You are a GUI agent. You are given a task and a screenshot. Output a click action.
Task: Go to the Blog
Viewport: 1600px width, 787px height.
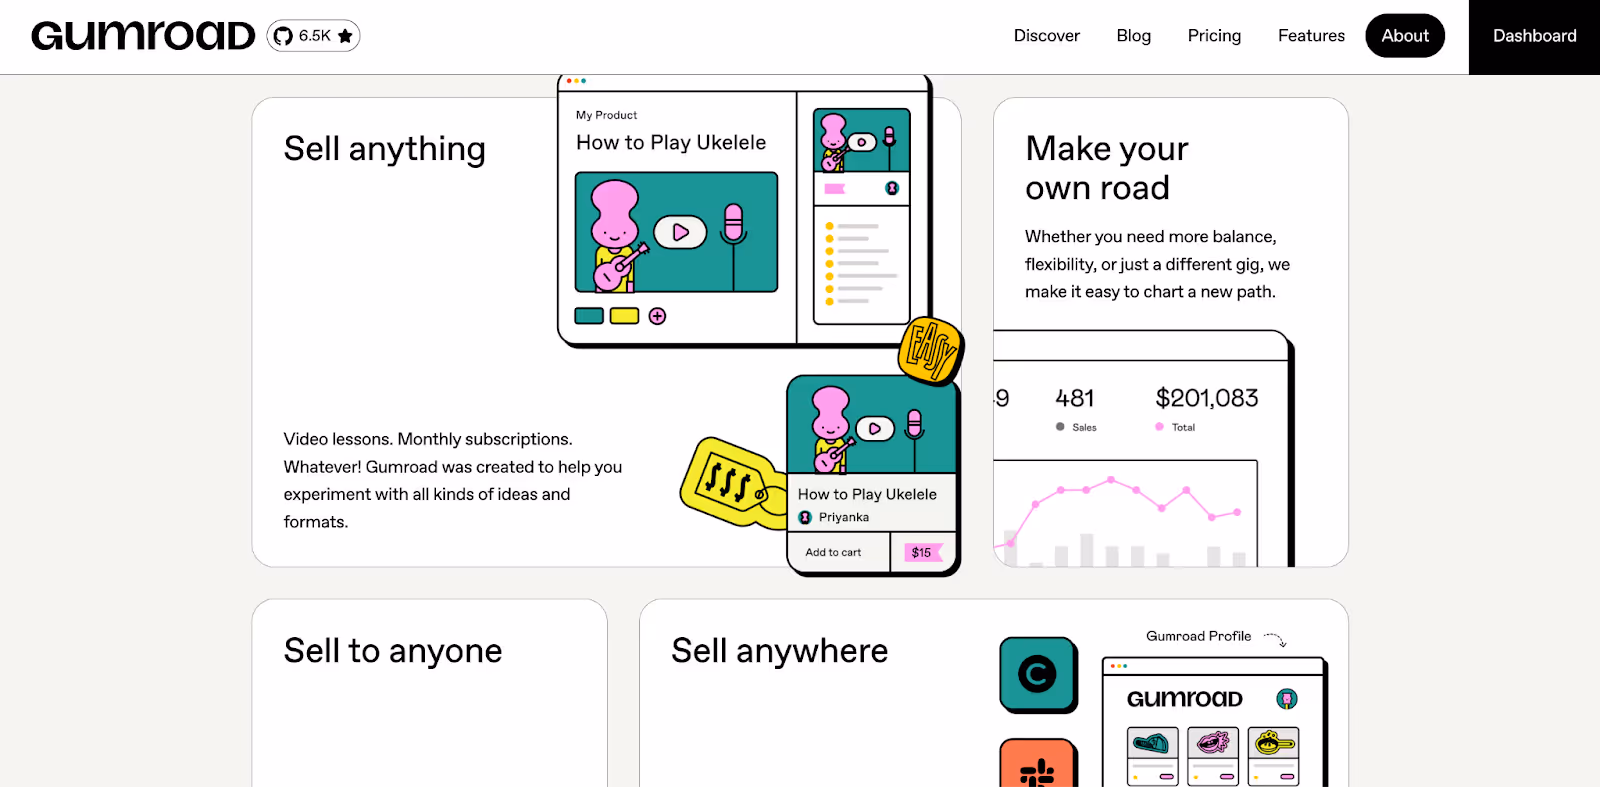(1134, 36)
